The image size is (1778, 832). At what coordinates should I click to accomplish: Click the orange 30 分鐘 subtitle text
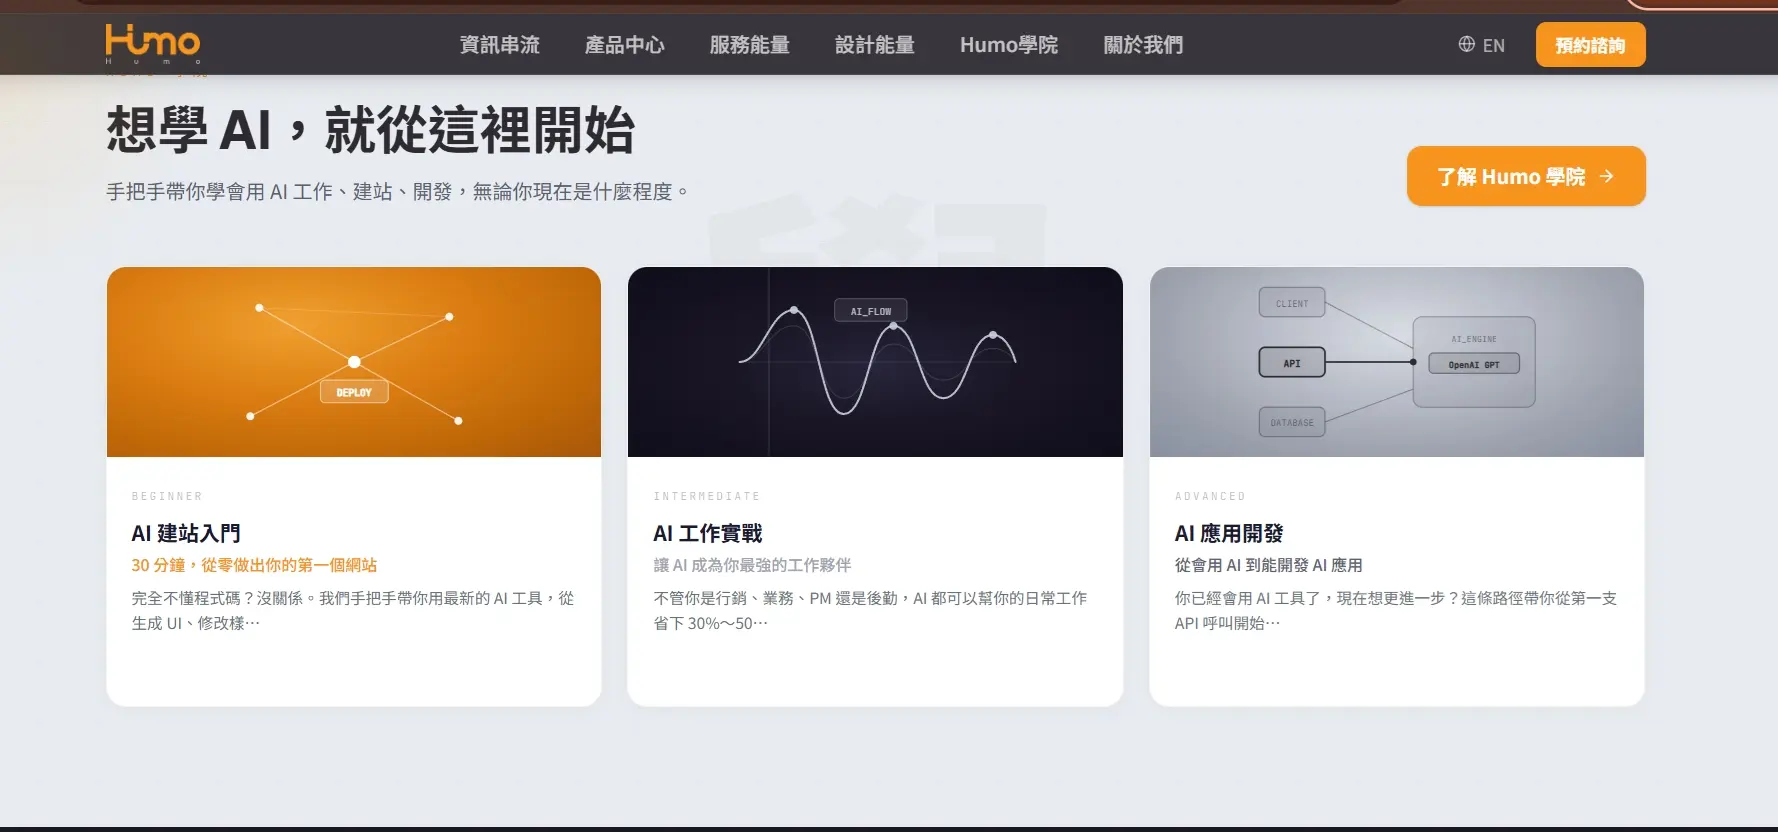coord(254,565)
